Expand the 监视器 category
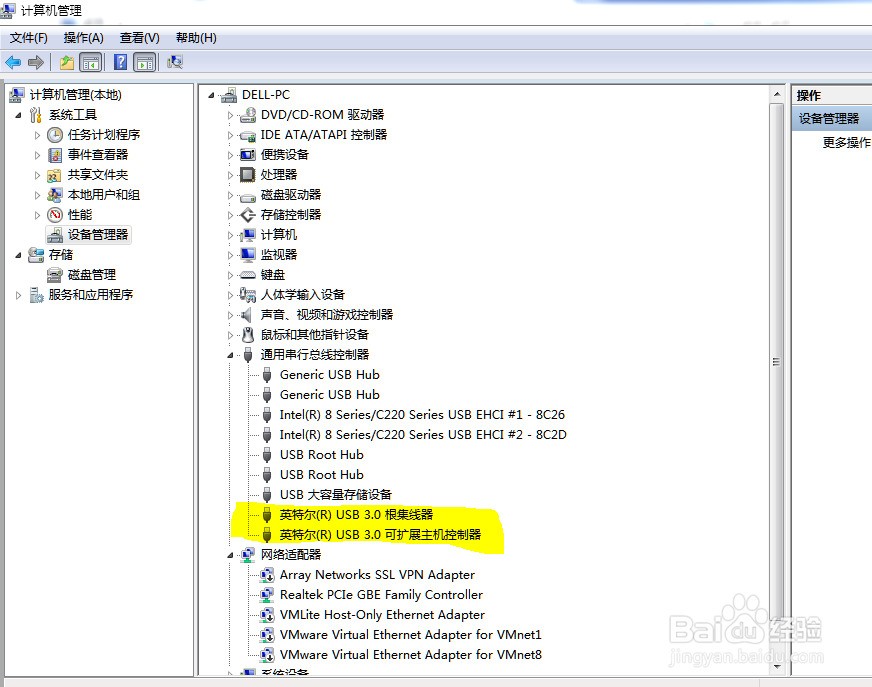The width and height of the screenshot is (872, 687). 230,255
